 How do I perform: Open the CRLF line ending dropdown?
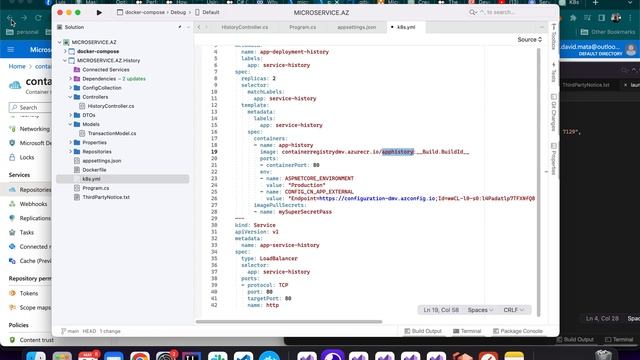click(513, 310)
